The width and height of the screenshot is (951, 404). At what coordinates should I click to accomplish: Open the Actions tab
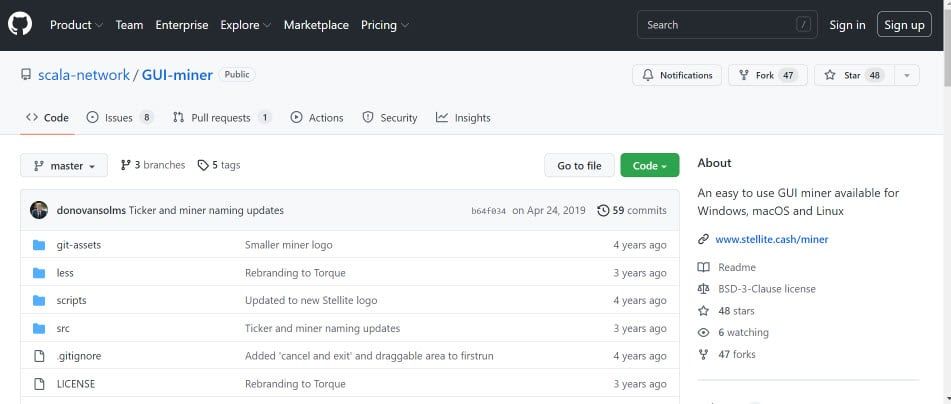(x=317, y=118)
